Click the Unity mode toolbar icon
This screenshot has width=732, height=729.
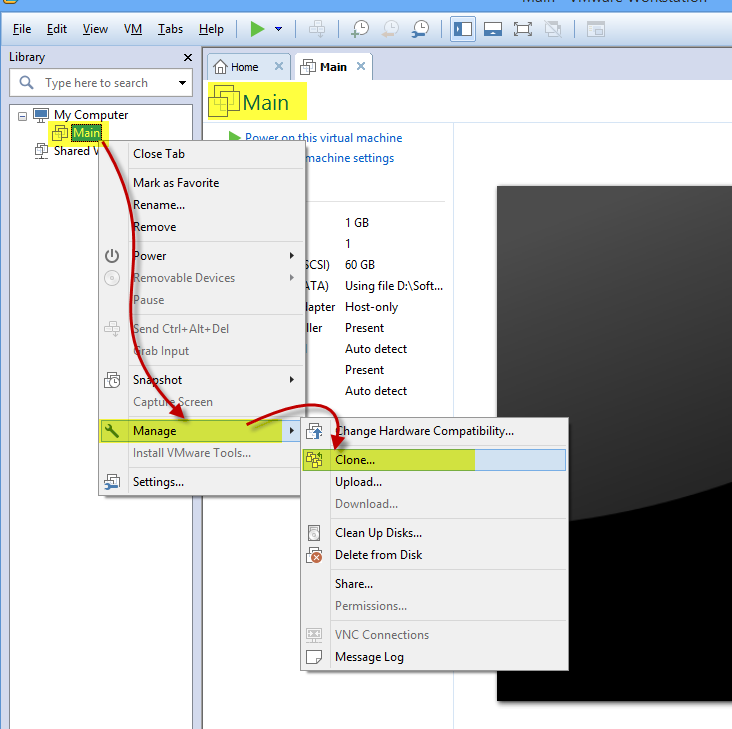point(553,29)
